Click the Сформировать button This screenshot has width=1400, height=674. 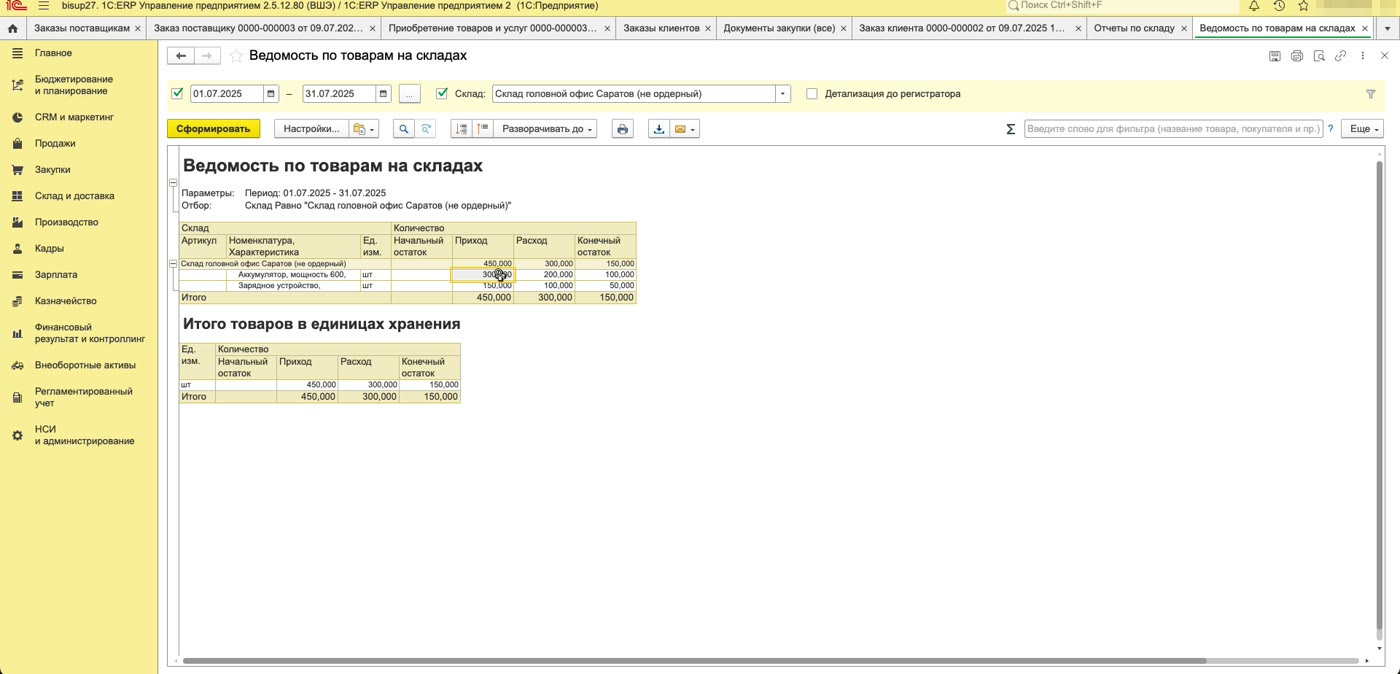click(x=213, y=129)
